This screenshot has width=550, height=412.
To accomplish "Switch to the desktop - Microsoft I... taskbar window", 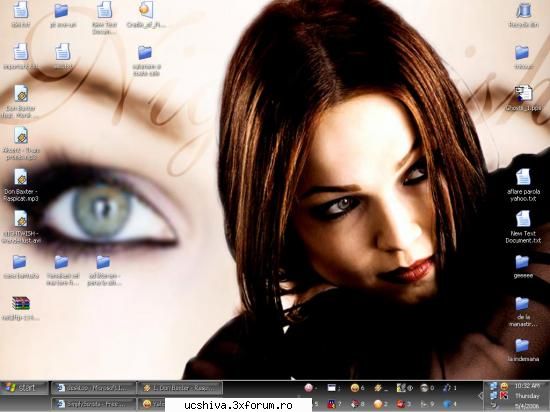I will 93,388.
